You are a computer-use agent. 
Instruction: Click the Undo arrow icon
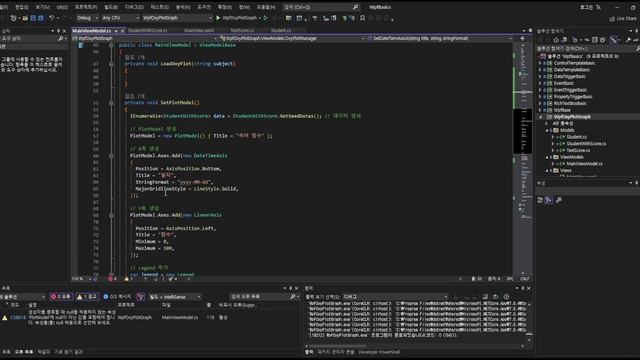(51, 18)
